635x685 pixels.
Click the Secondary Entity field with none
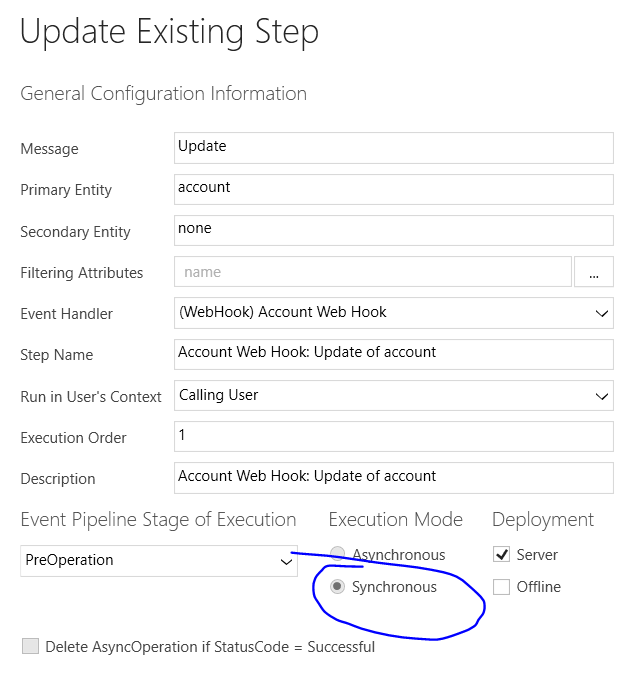pyautogui.click(x=393, y=230)
